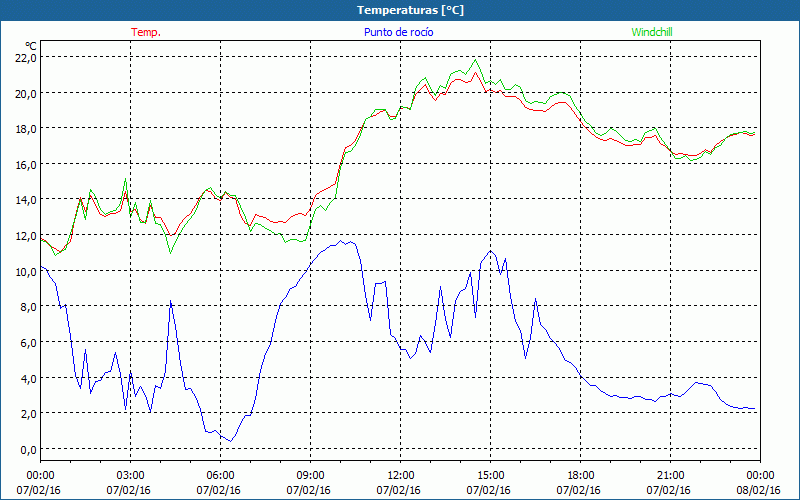Click the 18,0 y-axis value
The width and height of the screenshot is (800, 500).
pos(26,129)
